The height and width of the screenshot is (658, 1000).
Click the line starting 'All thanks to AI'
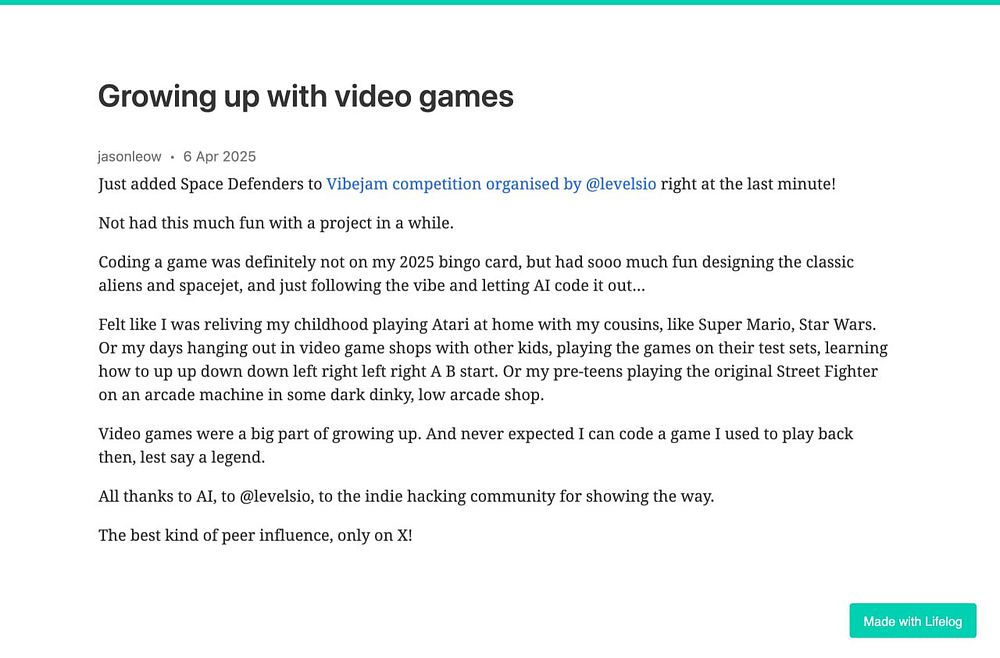pyautogui.click(x=406, y=496)
